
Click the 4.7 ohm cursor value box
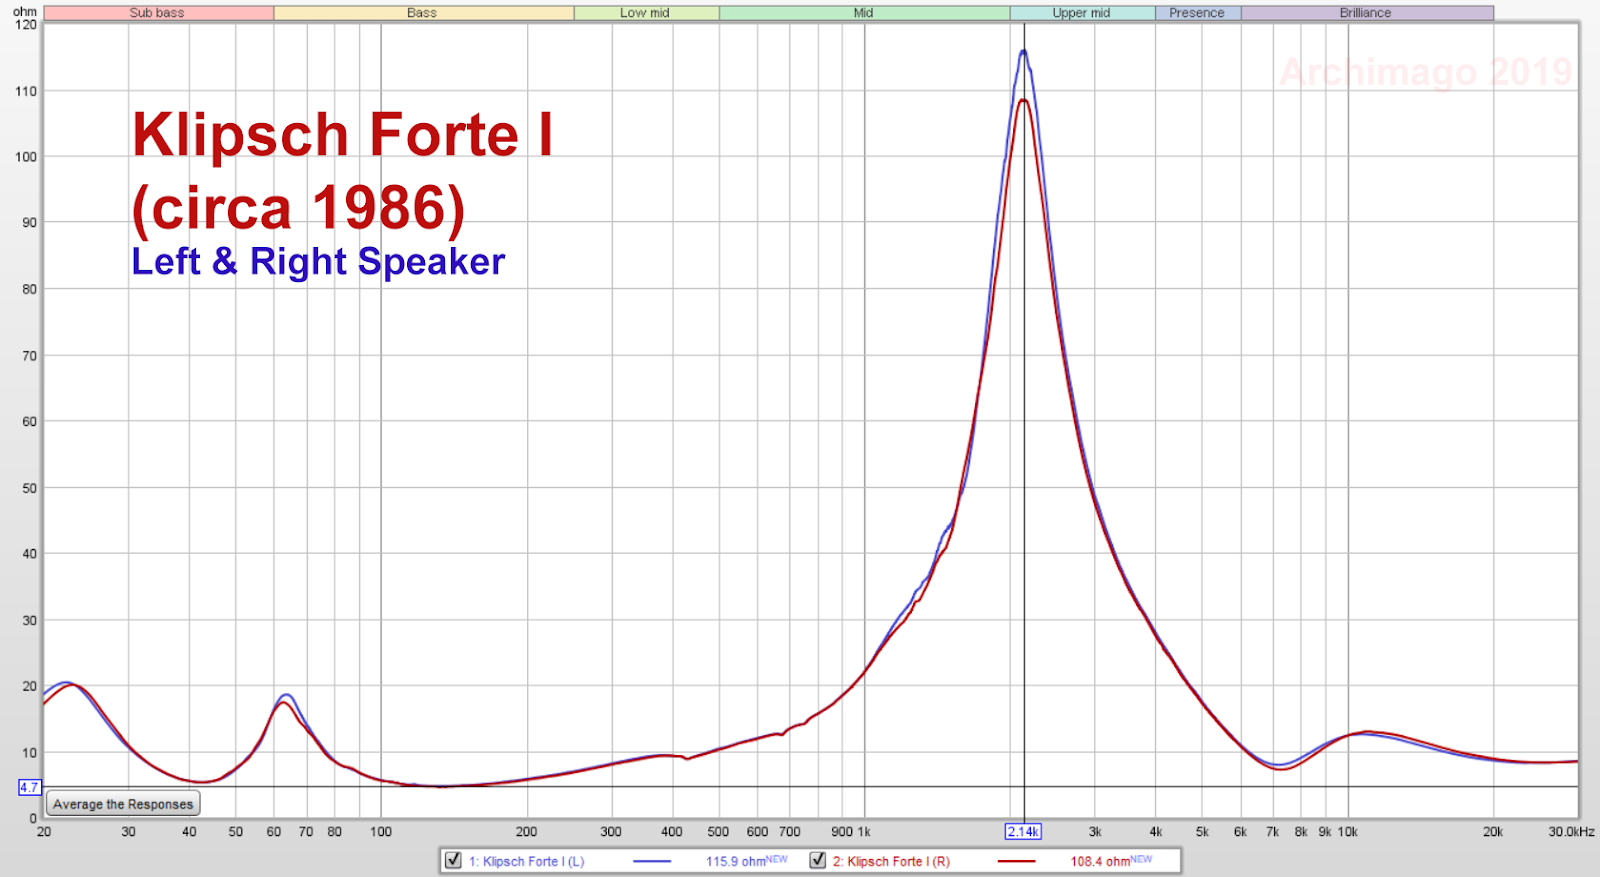pos(29,787)
